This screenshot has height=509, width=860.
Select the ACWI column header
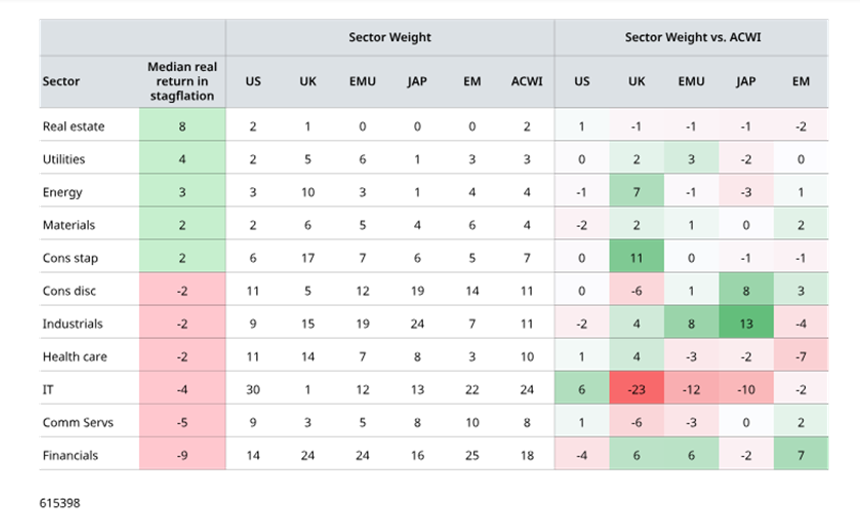(526, 81)
